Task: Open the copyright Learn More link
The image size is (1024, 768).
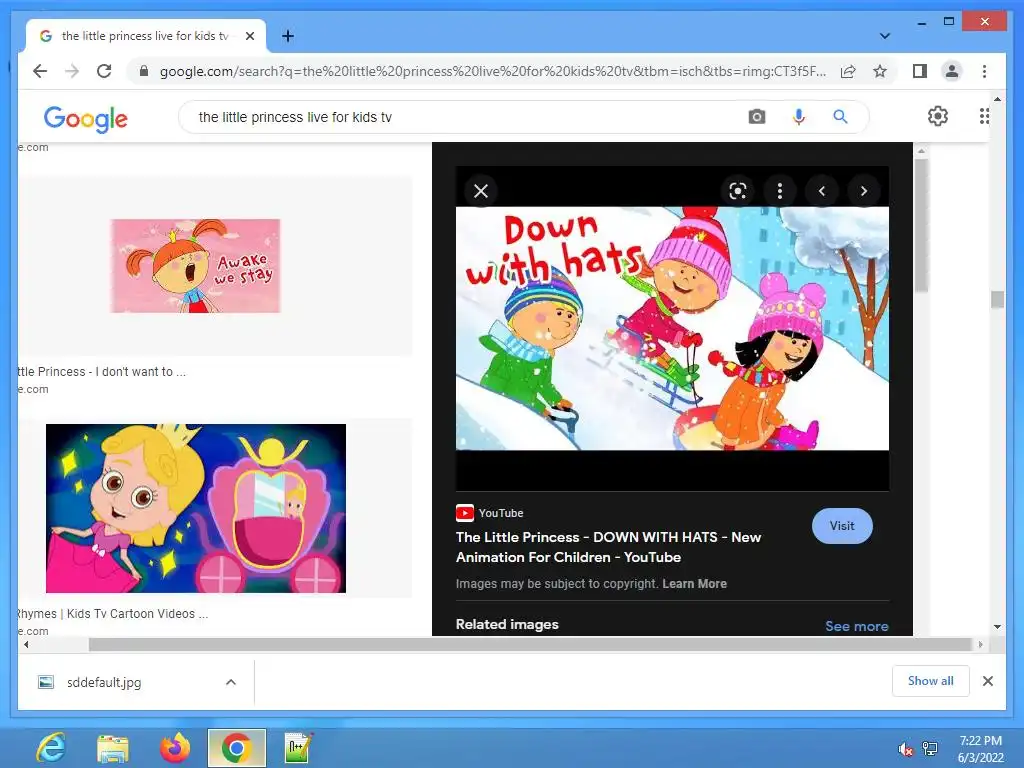Action: coord(694,584)
